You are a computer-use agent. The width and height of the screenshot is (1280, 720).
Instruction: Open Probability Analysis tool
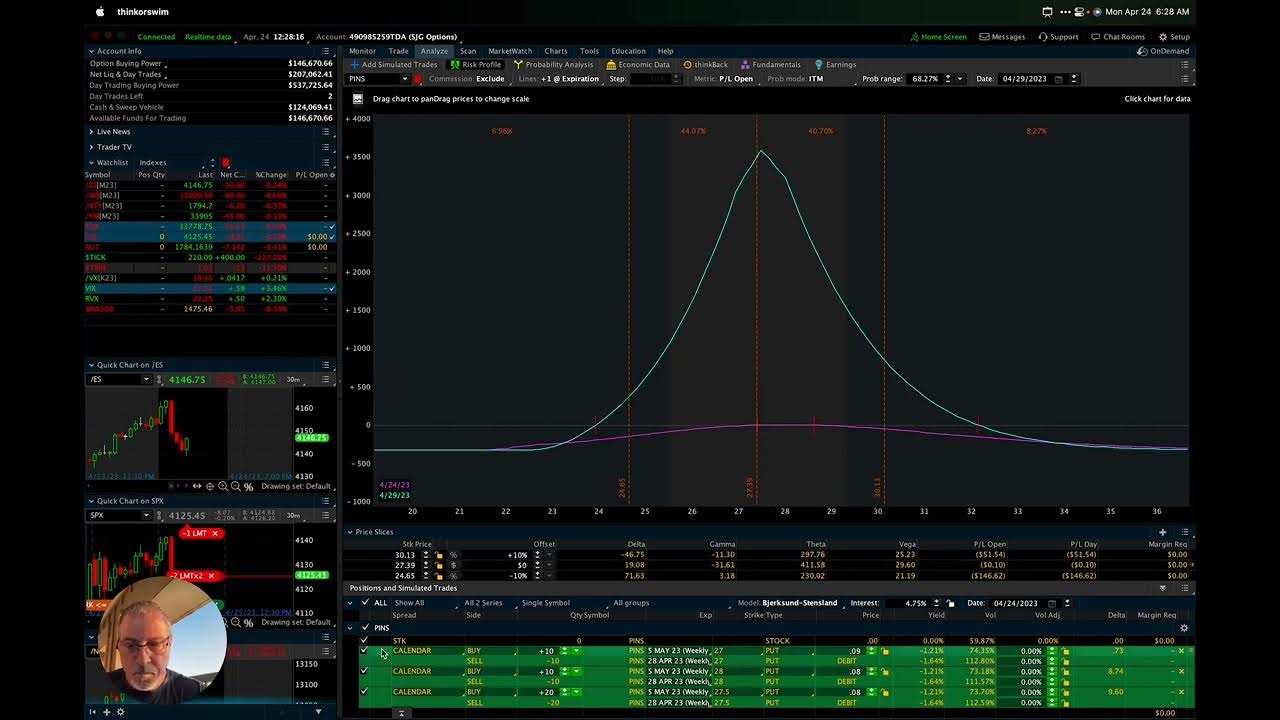[x=553, y=65]
